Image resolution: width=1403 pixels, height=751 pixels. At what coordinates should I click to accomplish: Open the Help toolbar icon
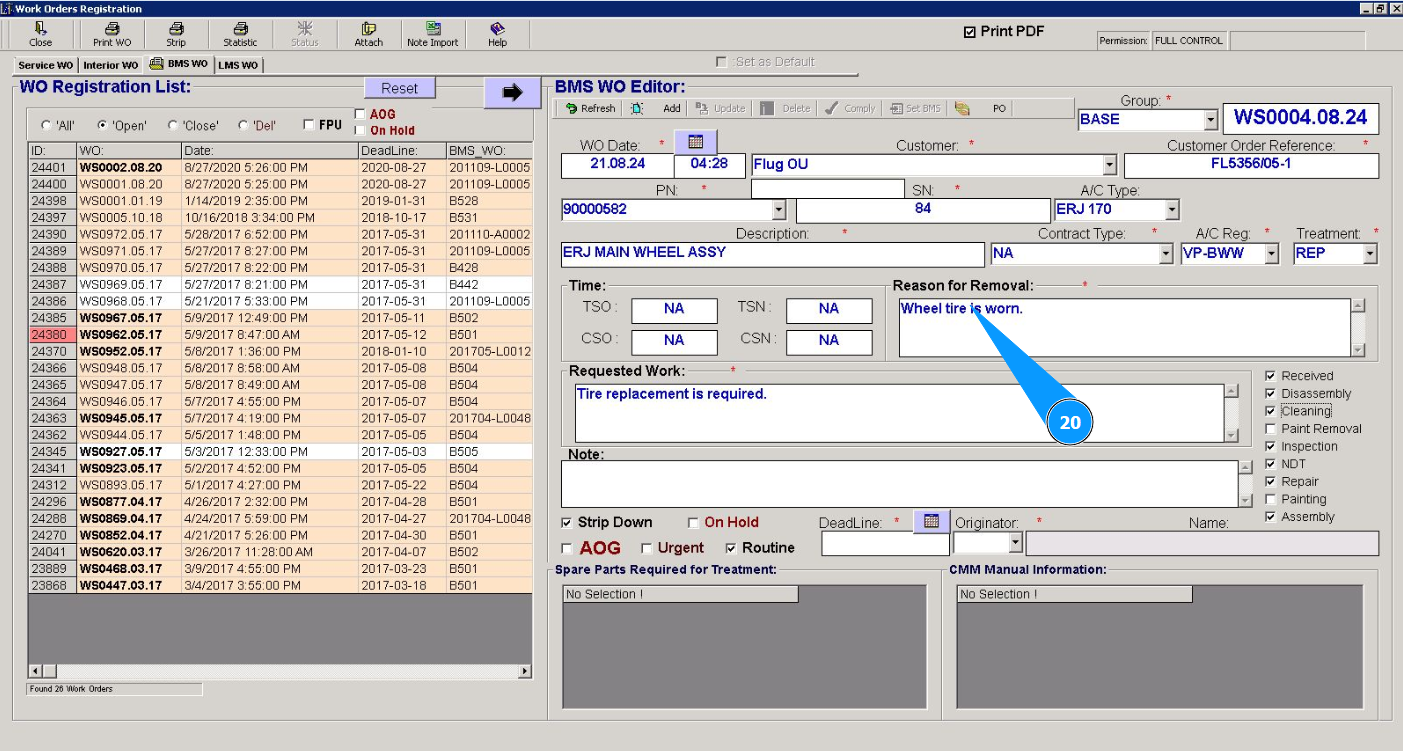[497, 34]
